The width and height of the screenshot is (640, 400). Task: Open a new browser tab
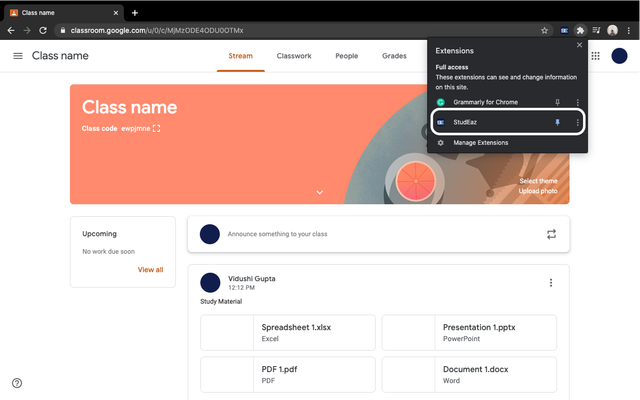(x=135, y=13)
